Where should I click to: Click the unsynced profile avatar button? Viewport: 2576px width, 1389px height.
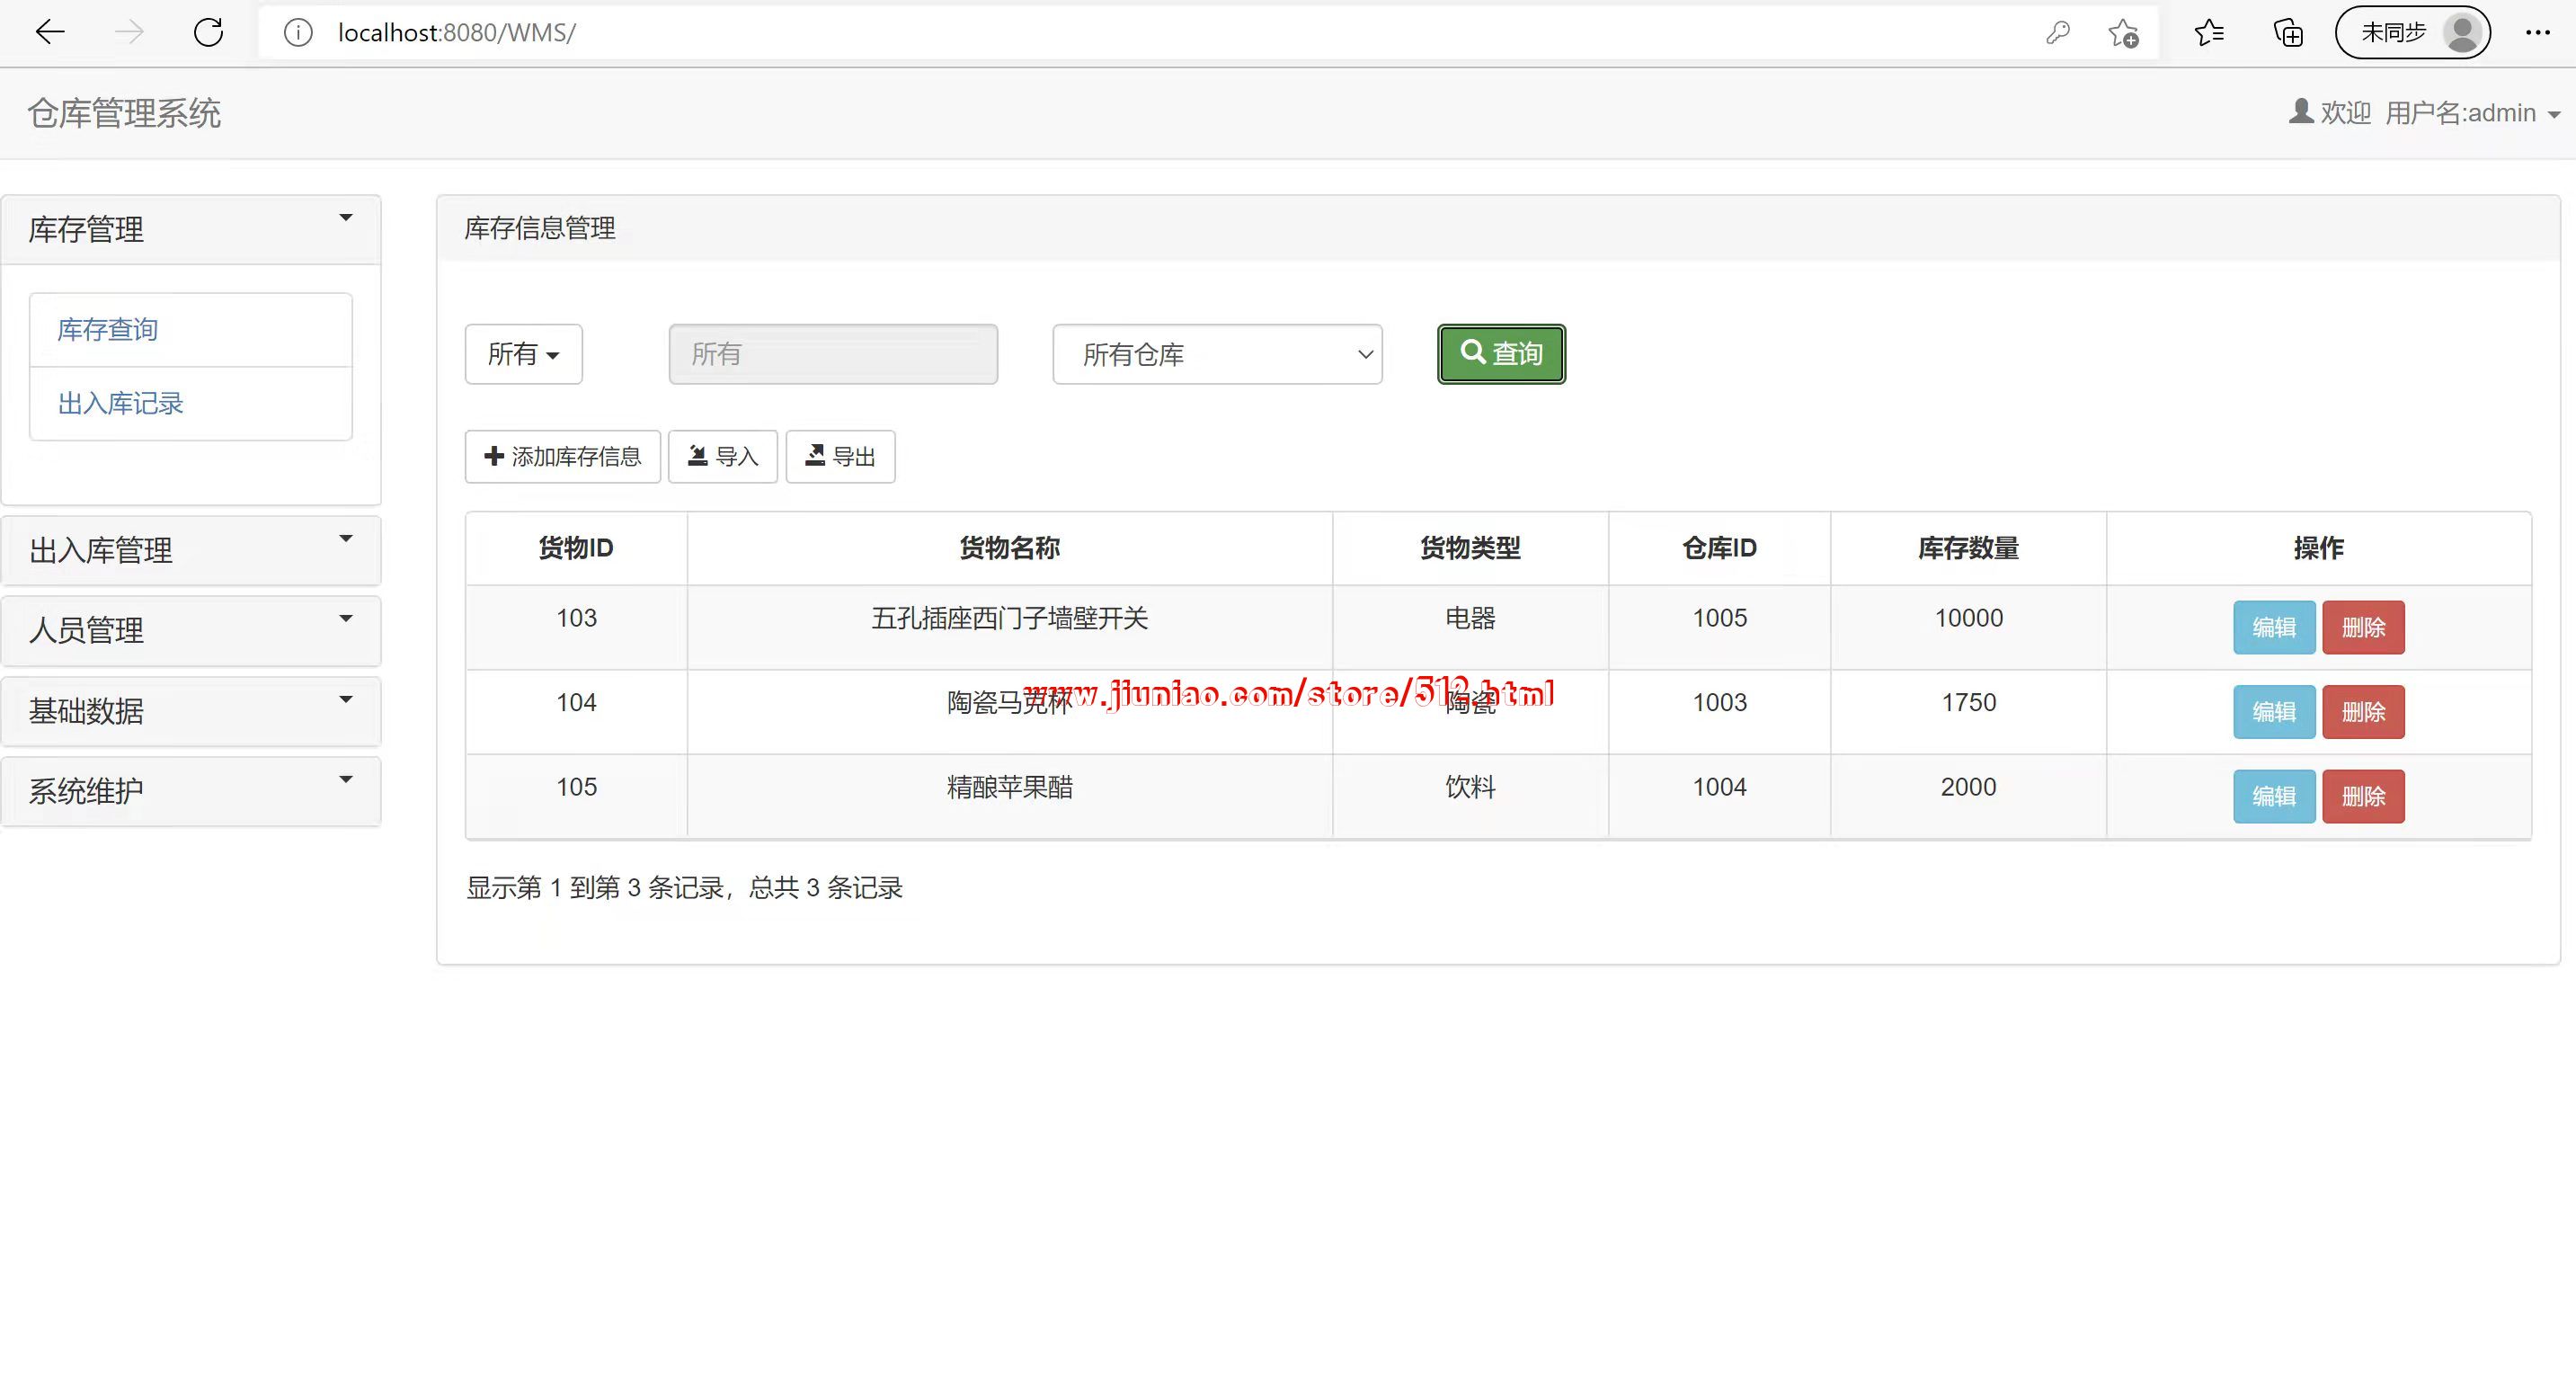point(2412,33)
